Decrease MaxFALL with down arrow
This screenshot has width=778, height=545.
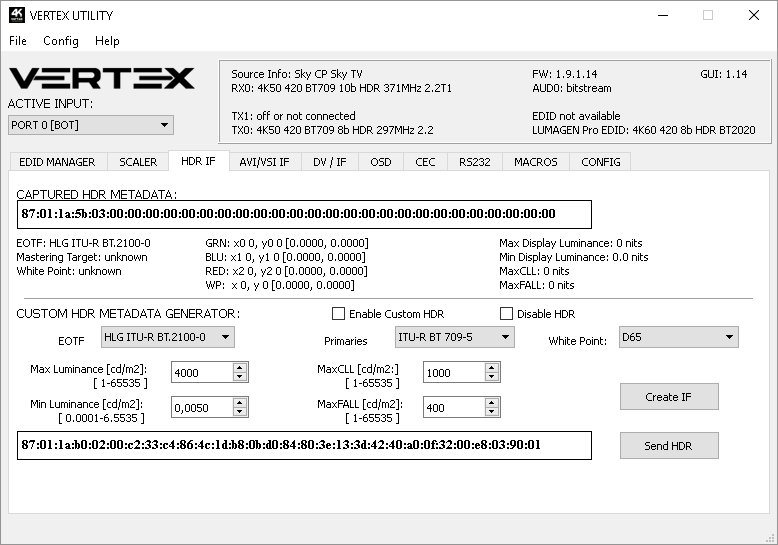point(492,412)
